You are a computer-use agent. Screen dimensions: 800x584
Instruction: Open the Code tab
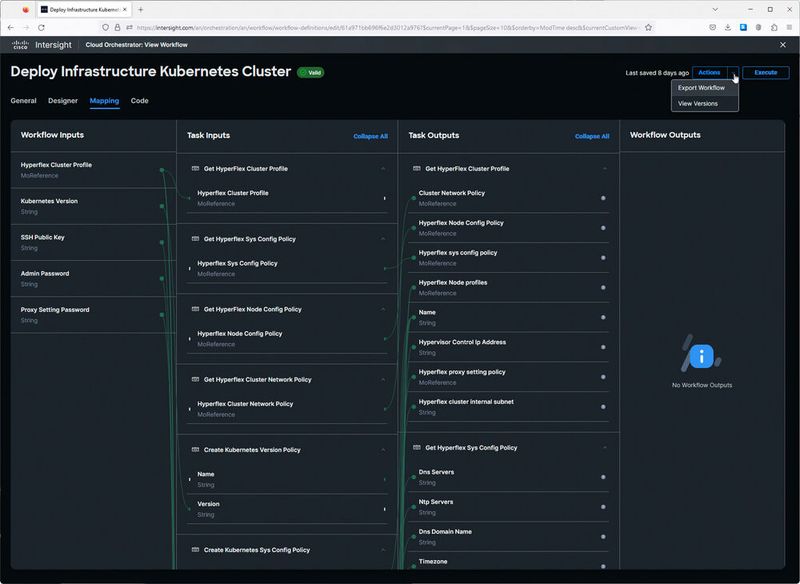139,100
